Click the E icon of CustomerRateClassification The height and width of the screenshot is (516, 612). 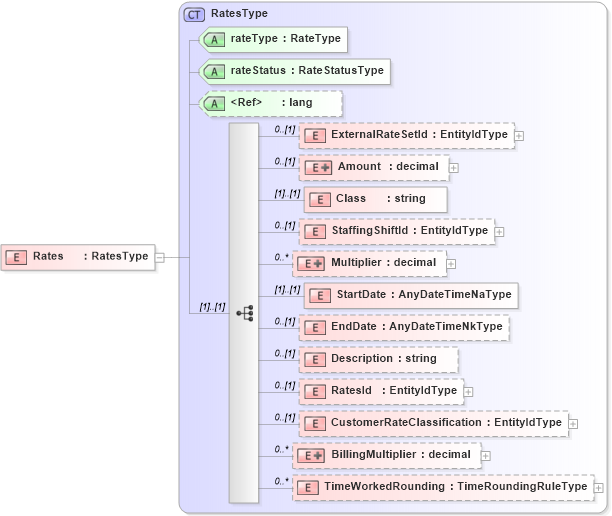click(x=315, y=423)
